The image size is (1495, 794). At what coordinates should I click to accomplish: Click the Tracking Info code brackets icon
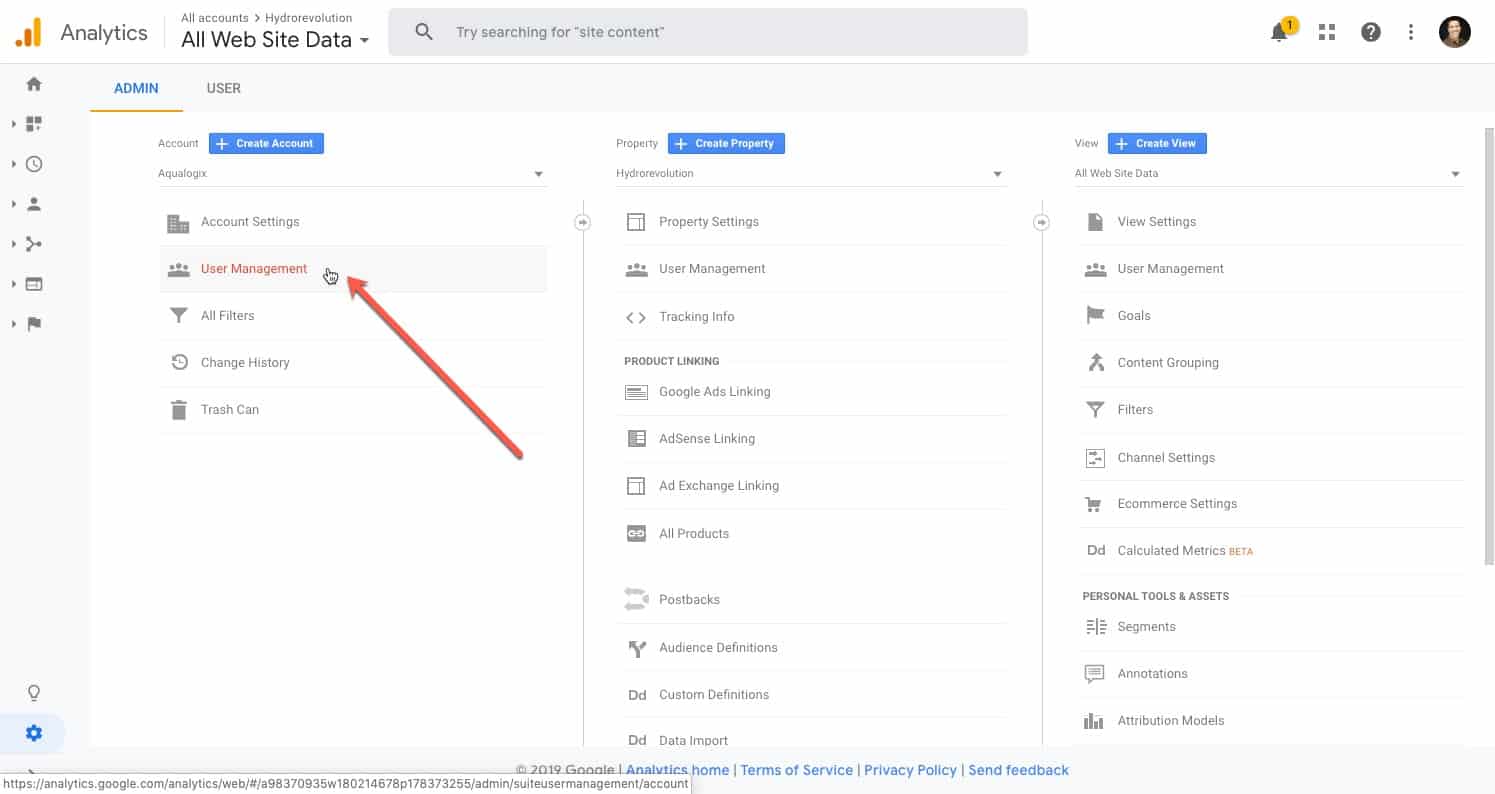coord(636,317)
